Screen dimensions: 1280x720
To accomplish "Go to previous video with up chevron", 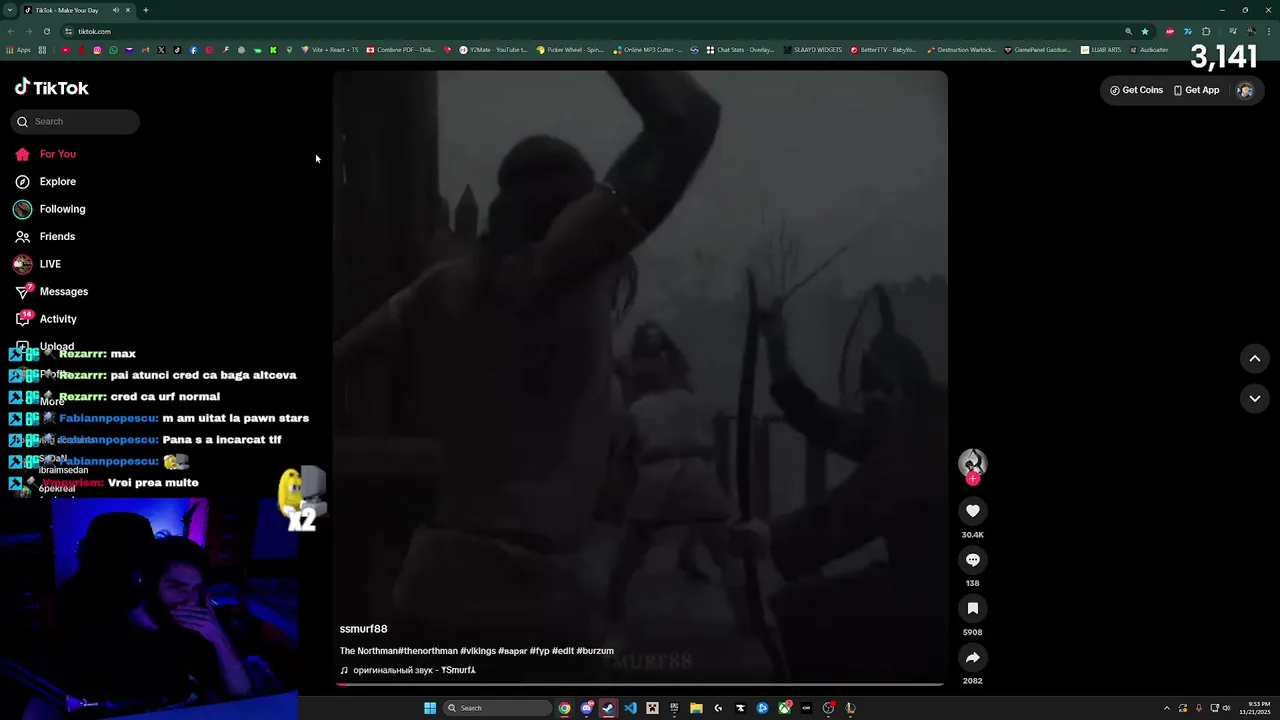I will pyautogui.click(x=1254, y=358).
